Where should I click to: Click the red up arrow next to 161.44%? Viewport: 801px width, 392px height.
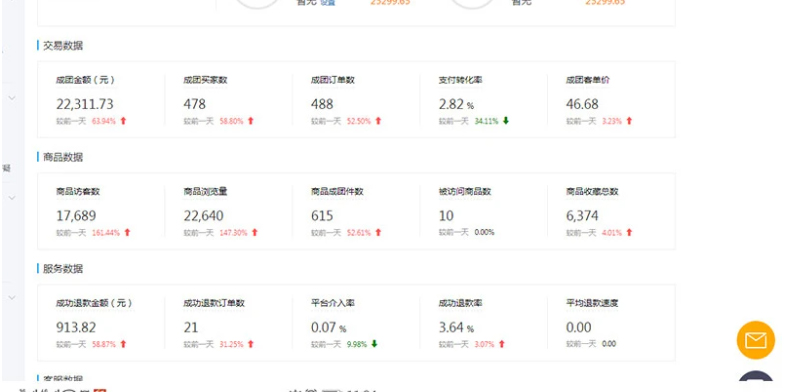[x=127, y=233]
